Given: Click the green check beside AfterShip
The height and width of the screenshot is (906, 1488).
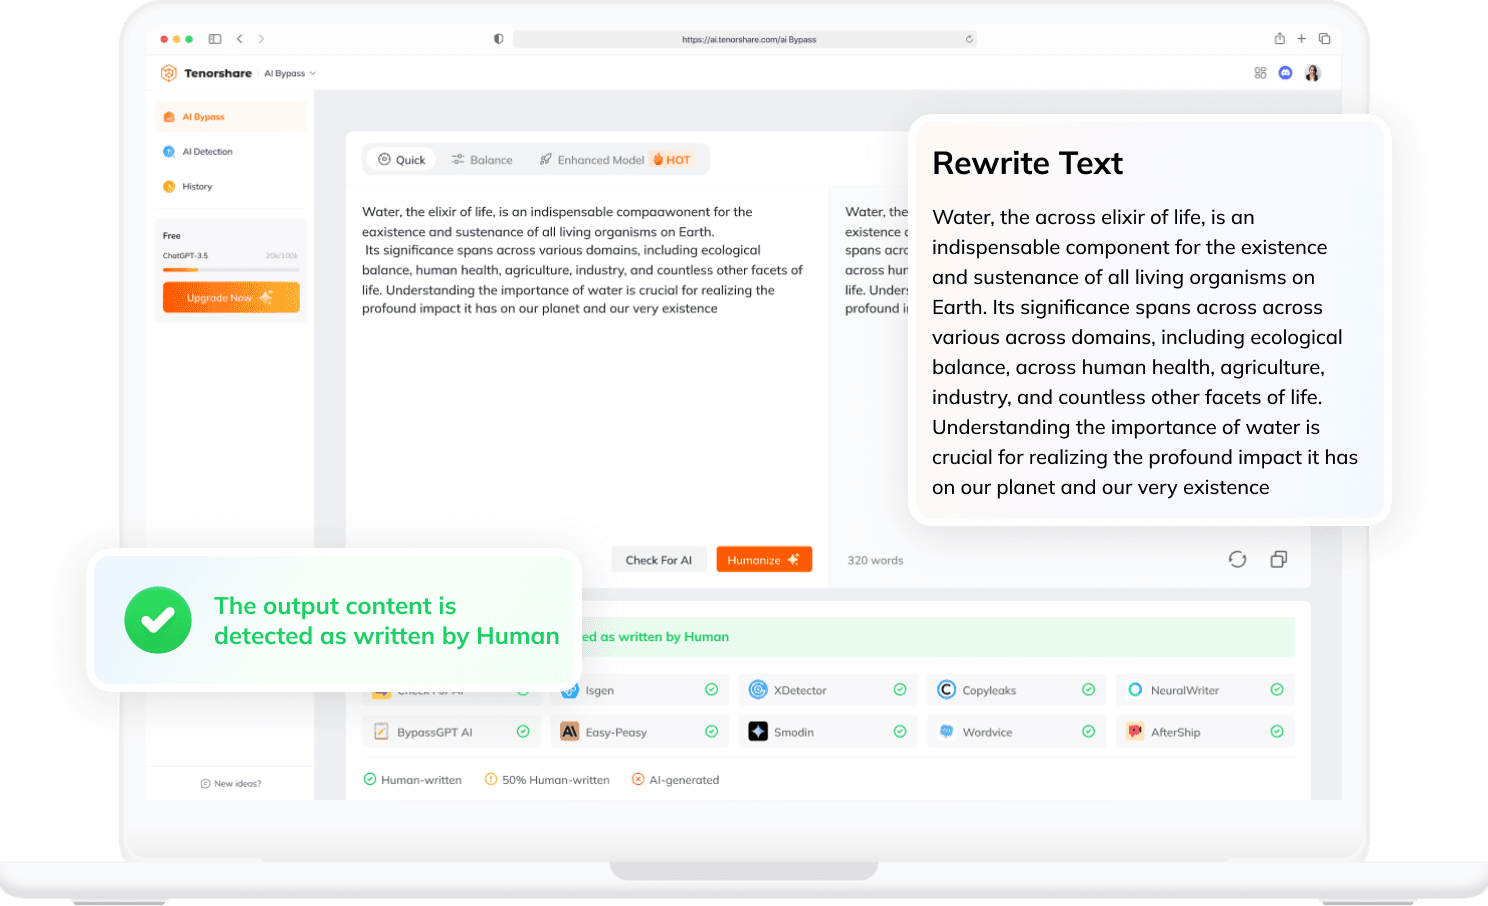Looking at the screenshot, I should (1277, 732).
